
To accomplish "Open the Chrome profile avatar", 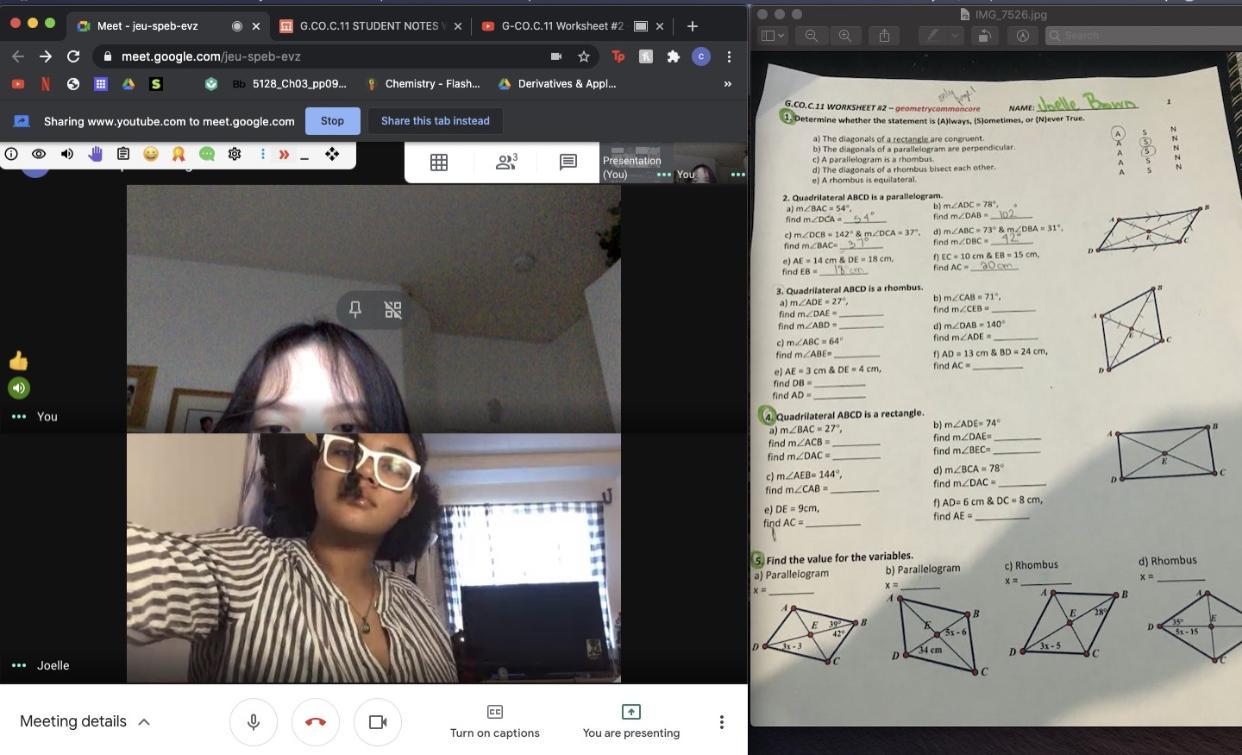I will [701, 56].
